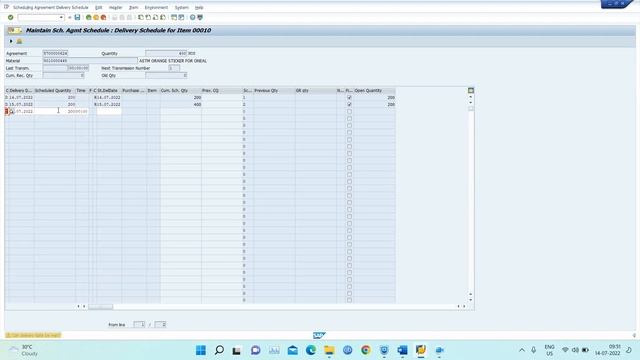Tick the checkbox in the third row being edited
Viewport: 640px width, 360px height.
point(349,111)
